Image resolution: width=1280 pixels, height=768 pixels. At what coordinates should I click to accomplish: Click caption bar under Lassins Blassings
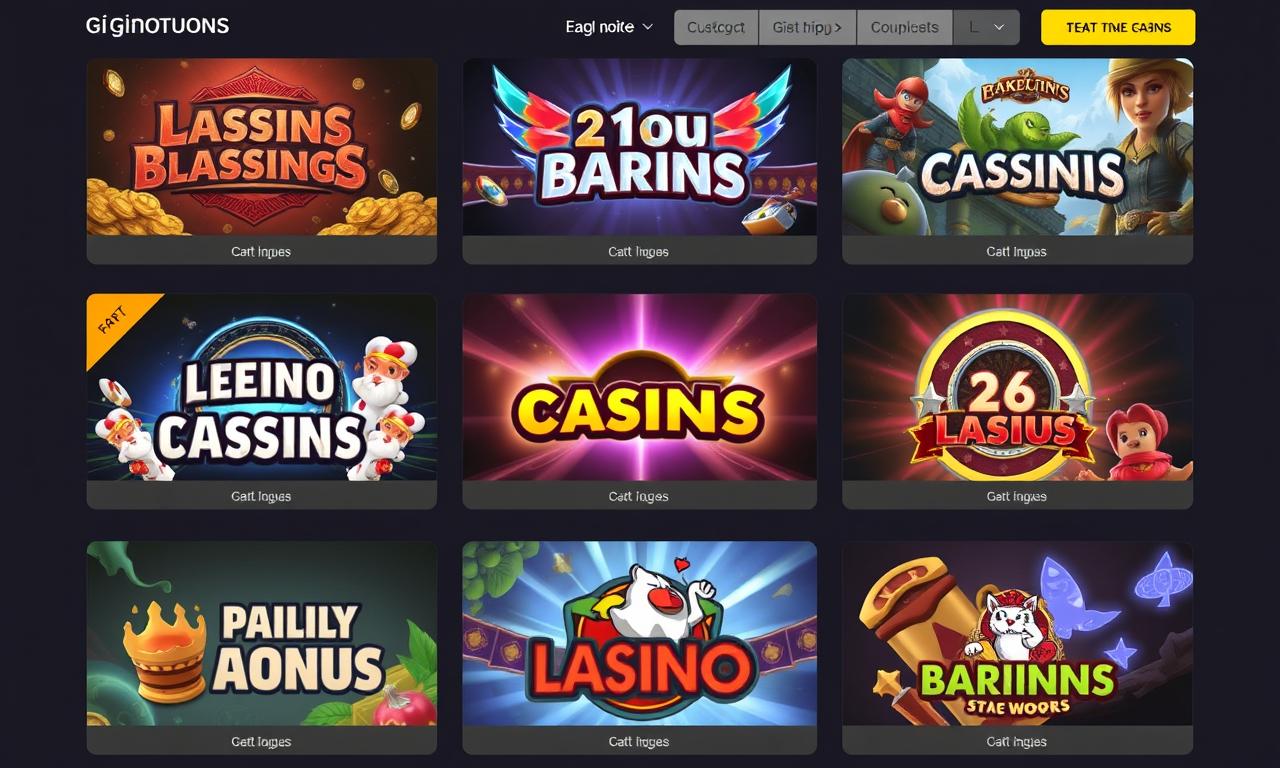click(262, 251)
